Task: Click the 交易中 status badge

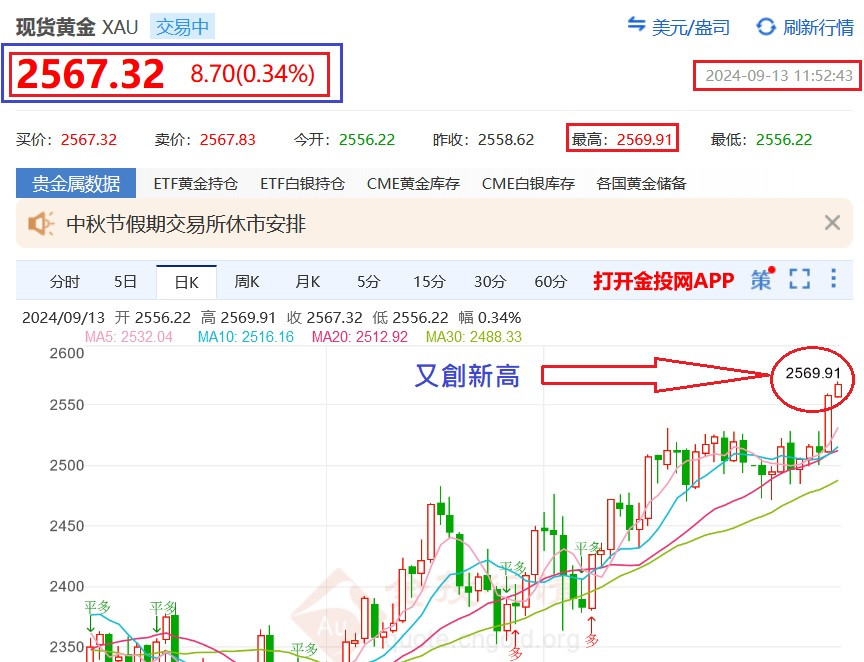Action: pos(182,26)
